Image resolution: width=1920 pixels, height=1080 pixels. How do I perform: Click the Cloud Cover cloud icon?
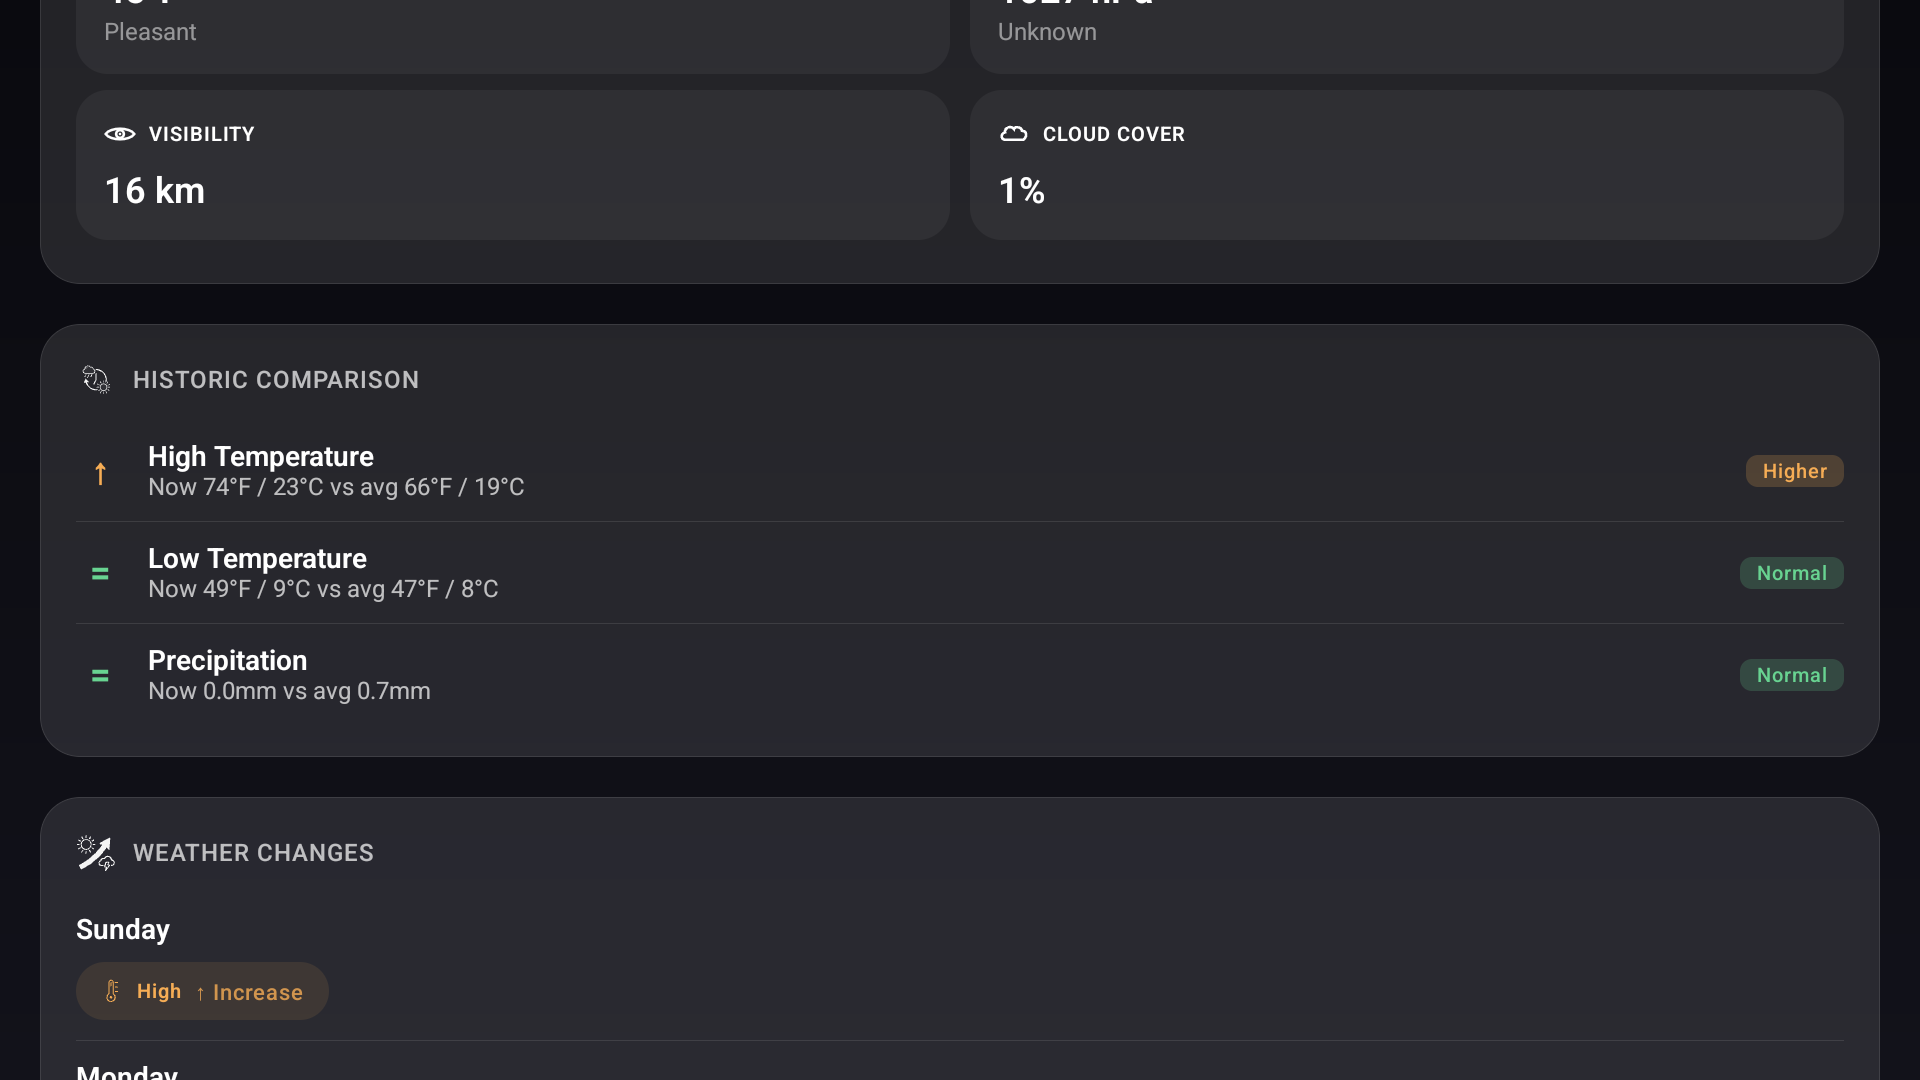1014,134
